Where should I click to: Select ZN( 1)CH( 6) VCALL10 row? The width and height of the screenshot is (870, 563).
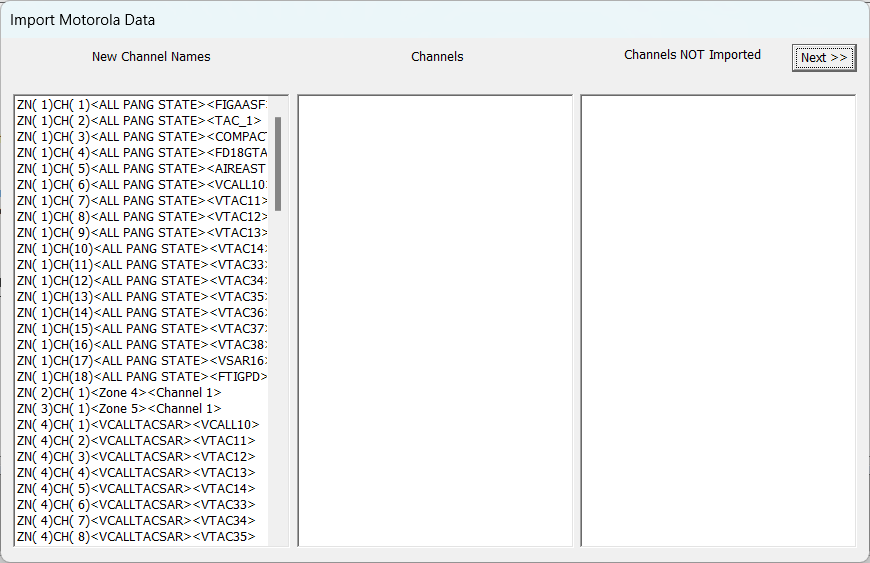point(142,185)
